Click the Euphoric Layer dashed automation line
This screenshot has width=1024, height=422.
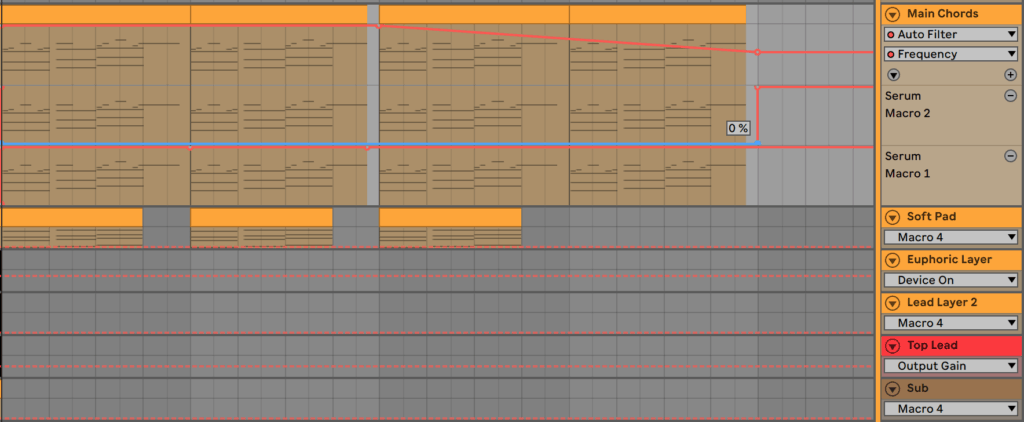(x=438, y=276)
